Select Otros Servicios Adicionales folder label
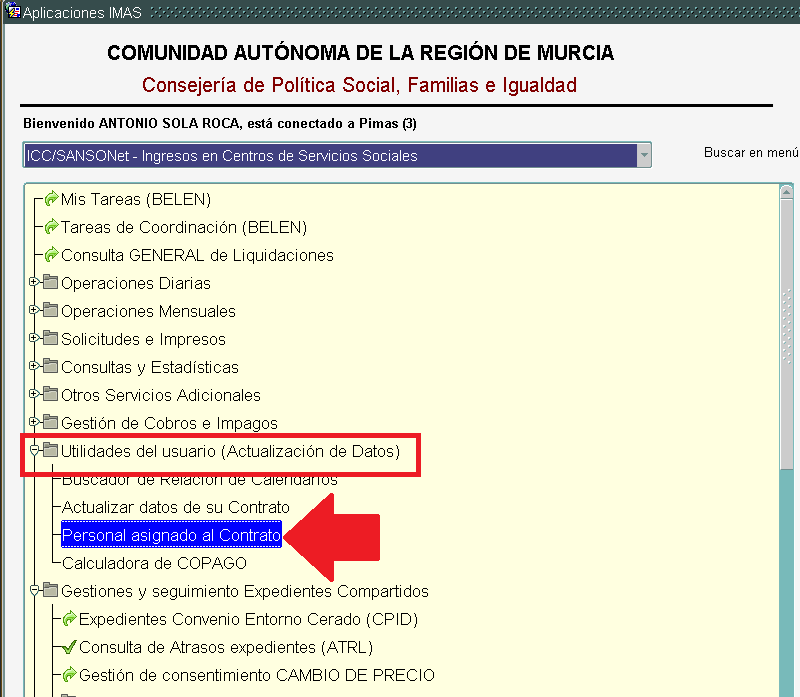This screenshot has width=800, height=697. click(x=161, y=395)
